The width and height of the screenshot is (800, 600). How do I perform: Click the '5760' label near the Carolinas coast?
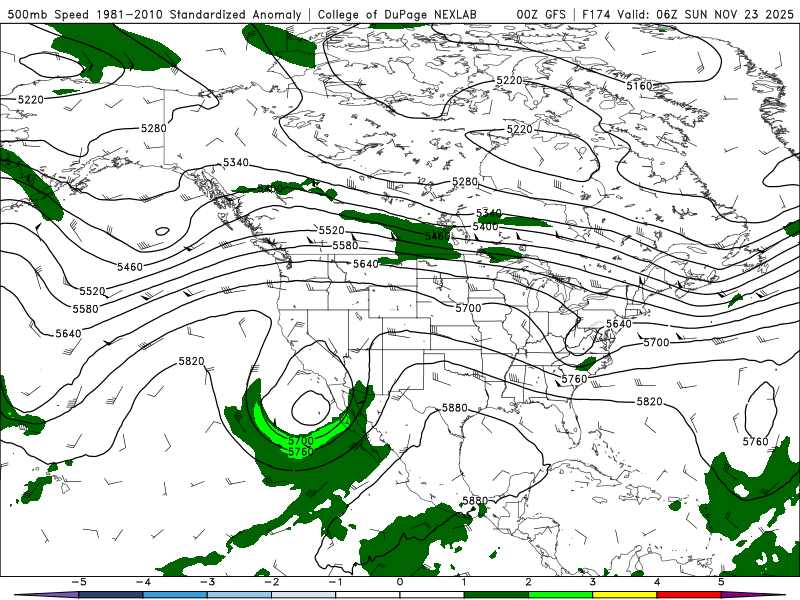[574, 379]
